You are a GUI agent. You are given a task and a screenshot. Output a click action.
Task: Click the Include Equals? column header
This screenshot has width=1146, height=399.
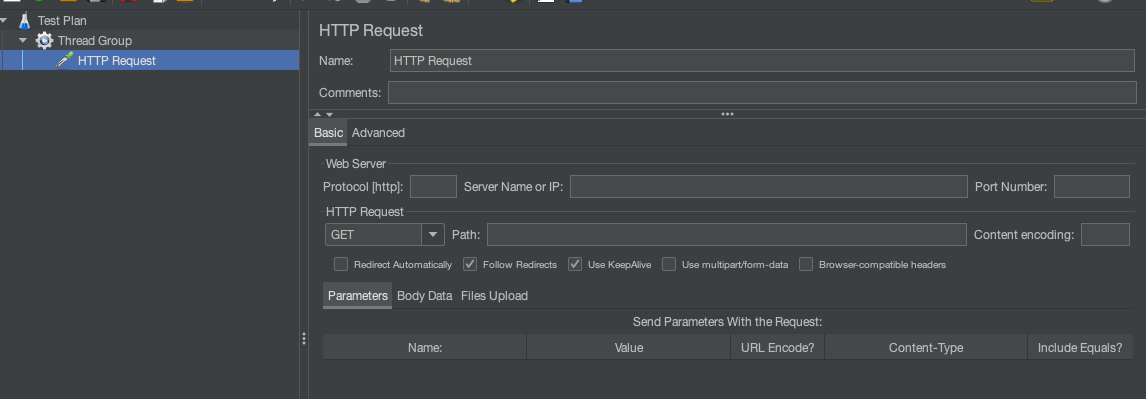pyautogui.click(x=1079, y=348)
